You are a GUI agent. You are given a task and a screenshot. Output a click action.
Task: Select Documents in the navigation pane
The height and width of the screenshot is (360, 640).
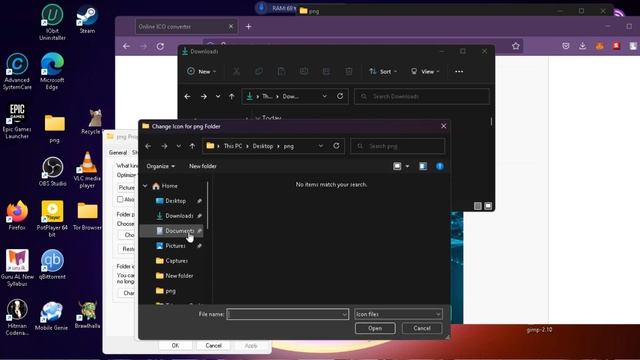pos(171,231)
